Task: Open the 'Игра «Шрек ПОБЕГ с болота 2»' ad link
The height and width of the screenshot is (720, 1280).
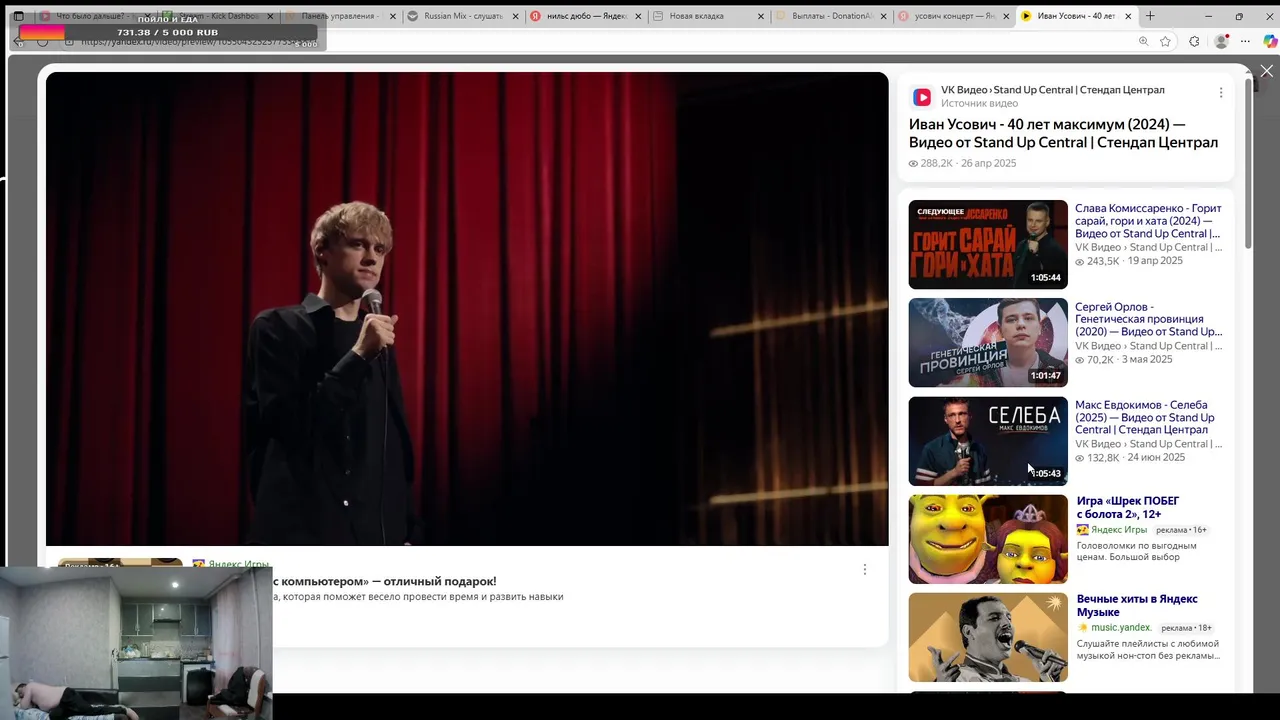Action: 1128,507
